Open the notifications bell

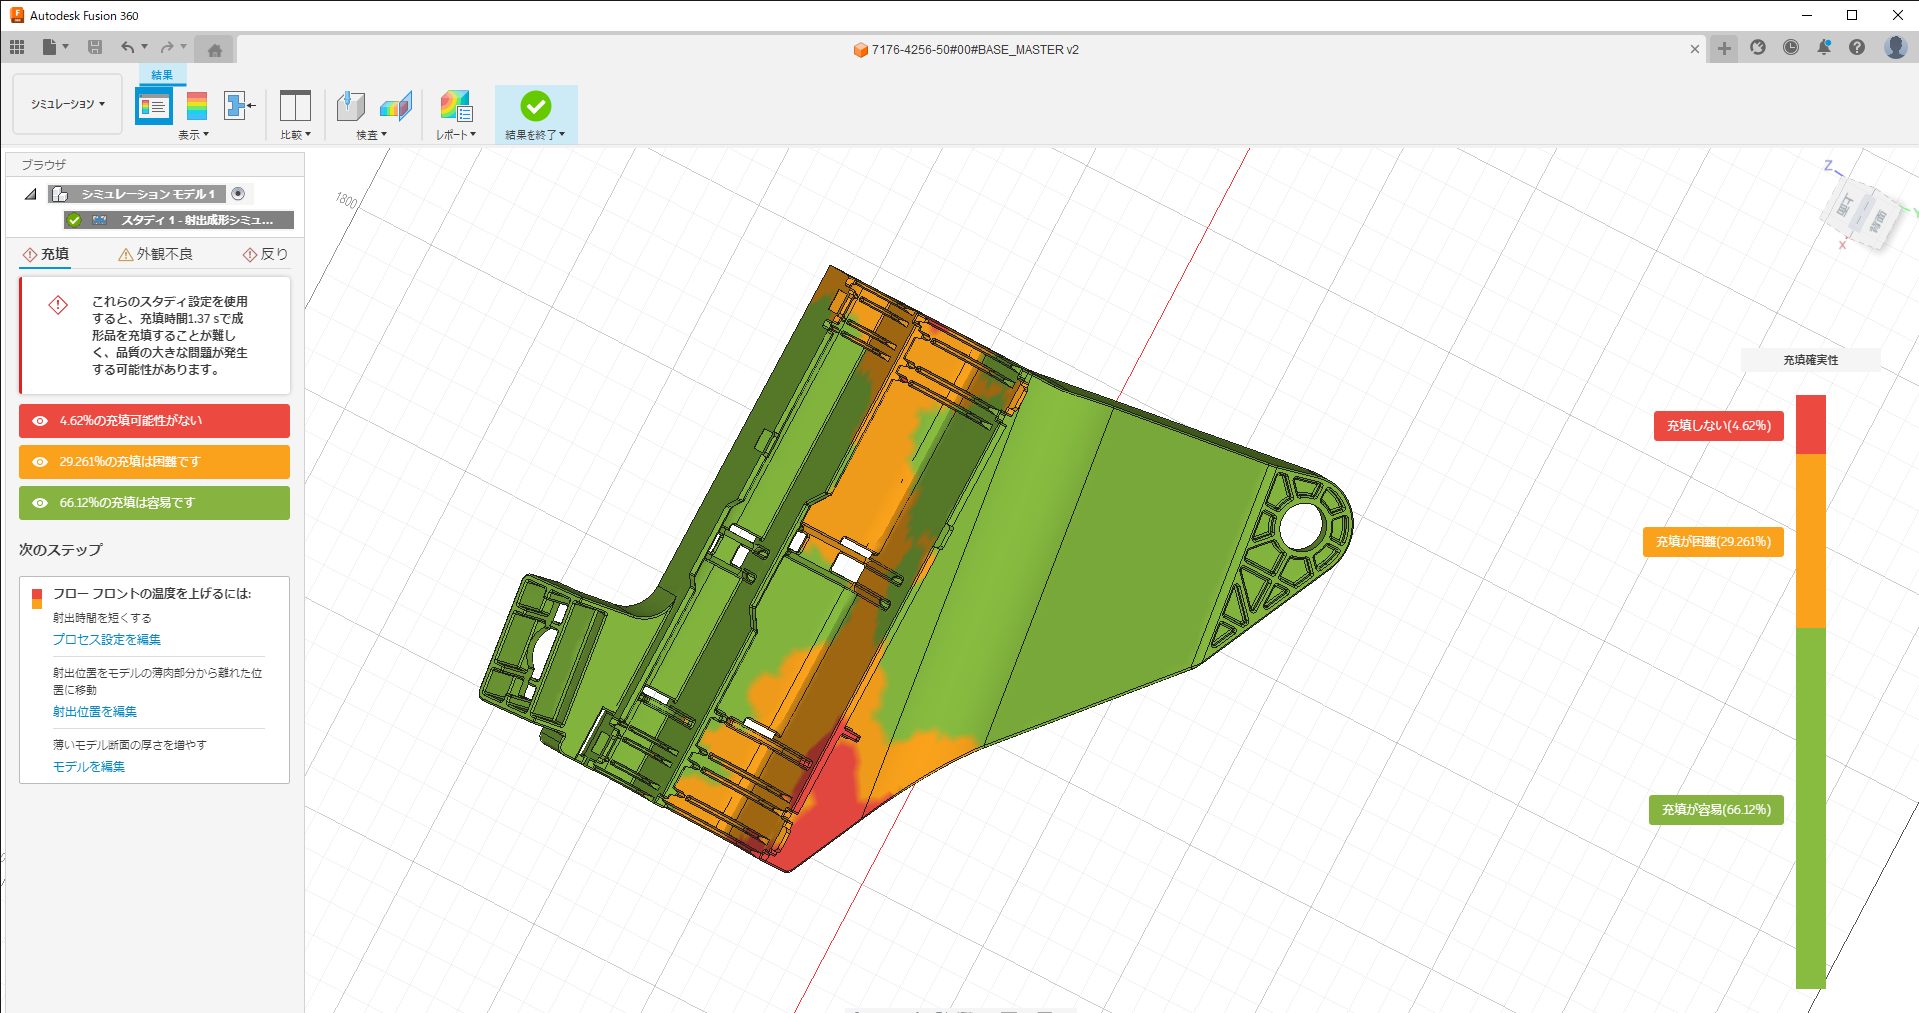(x=1824, y=48)
